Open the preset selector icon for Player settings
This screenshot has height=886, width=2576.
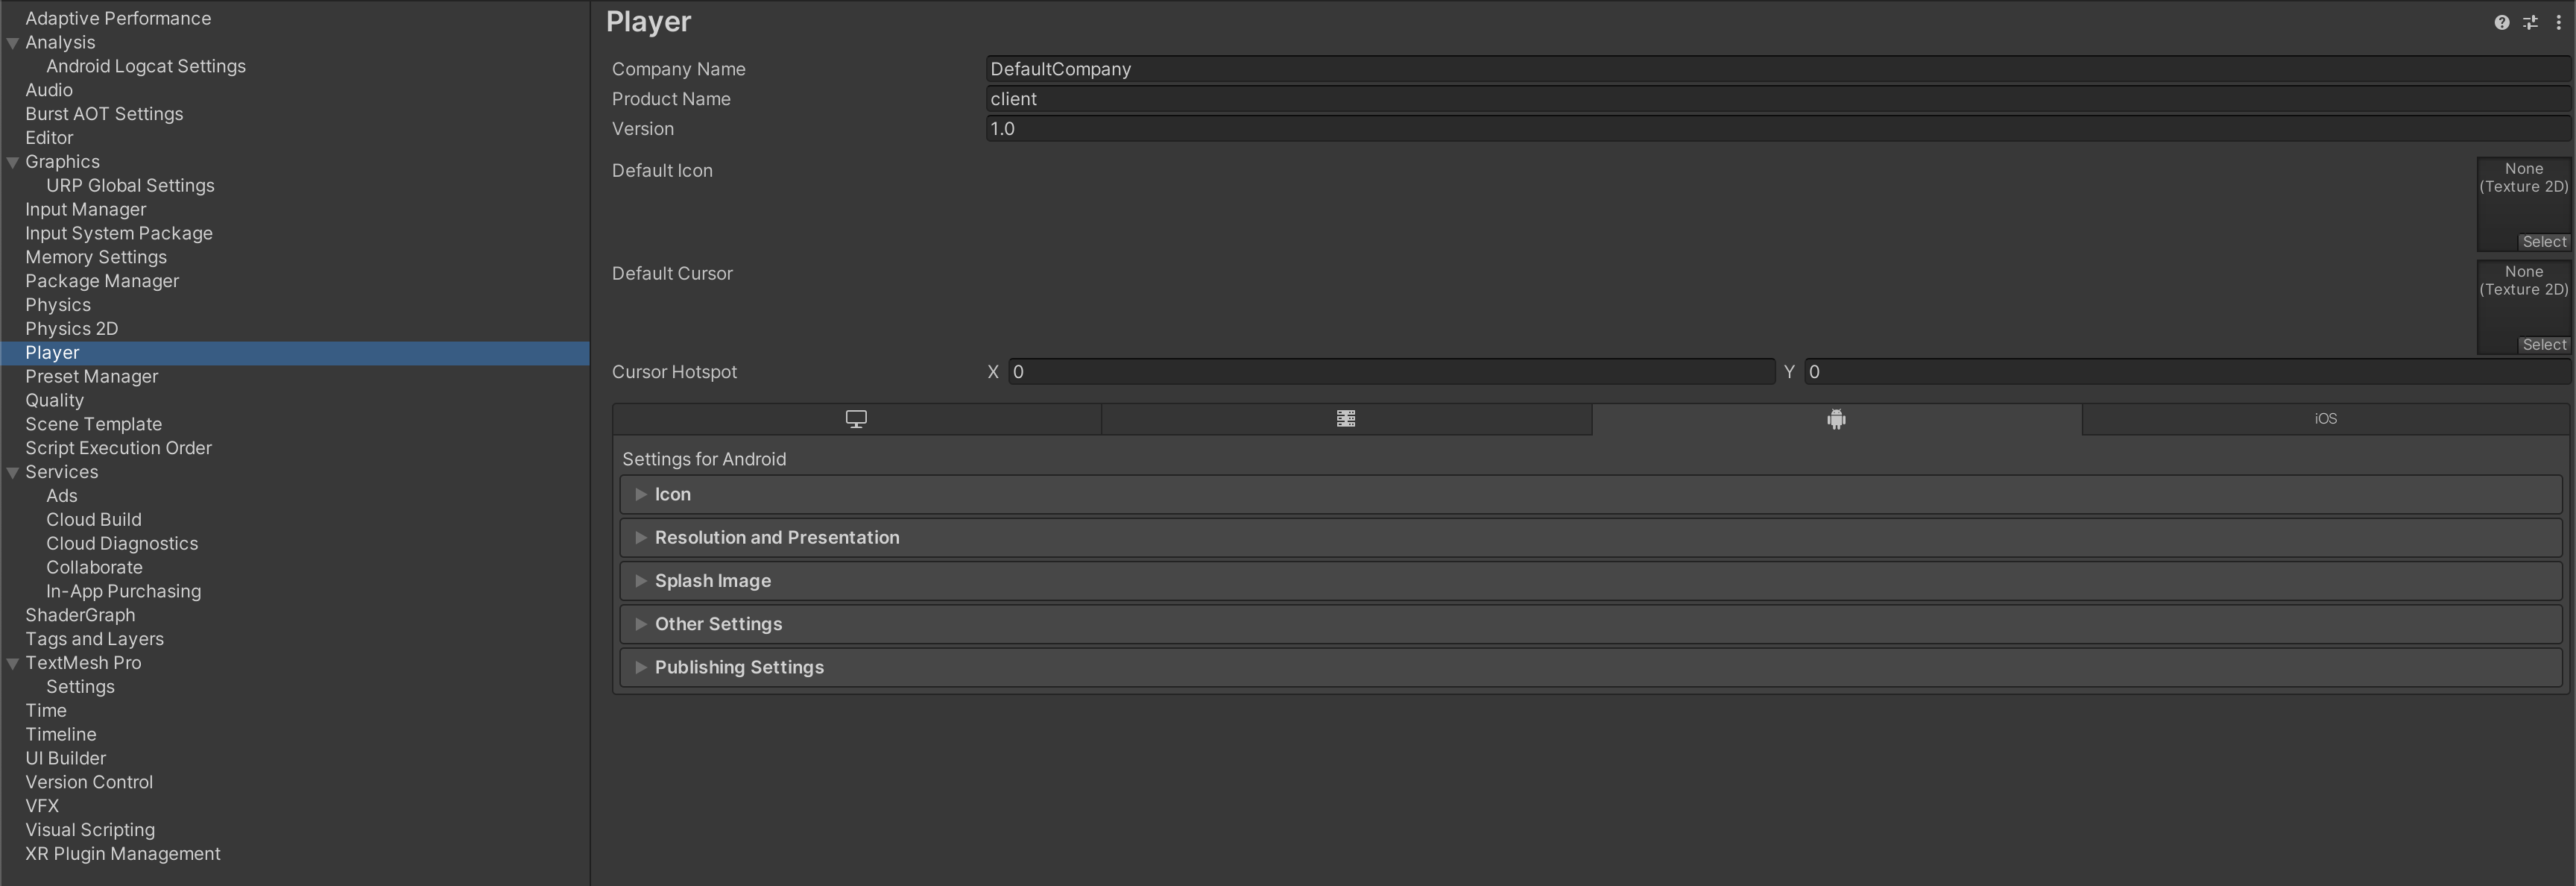point(2530,22)
